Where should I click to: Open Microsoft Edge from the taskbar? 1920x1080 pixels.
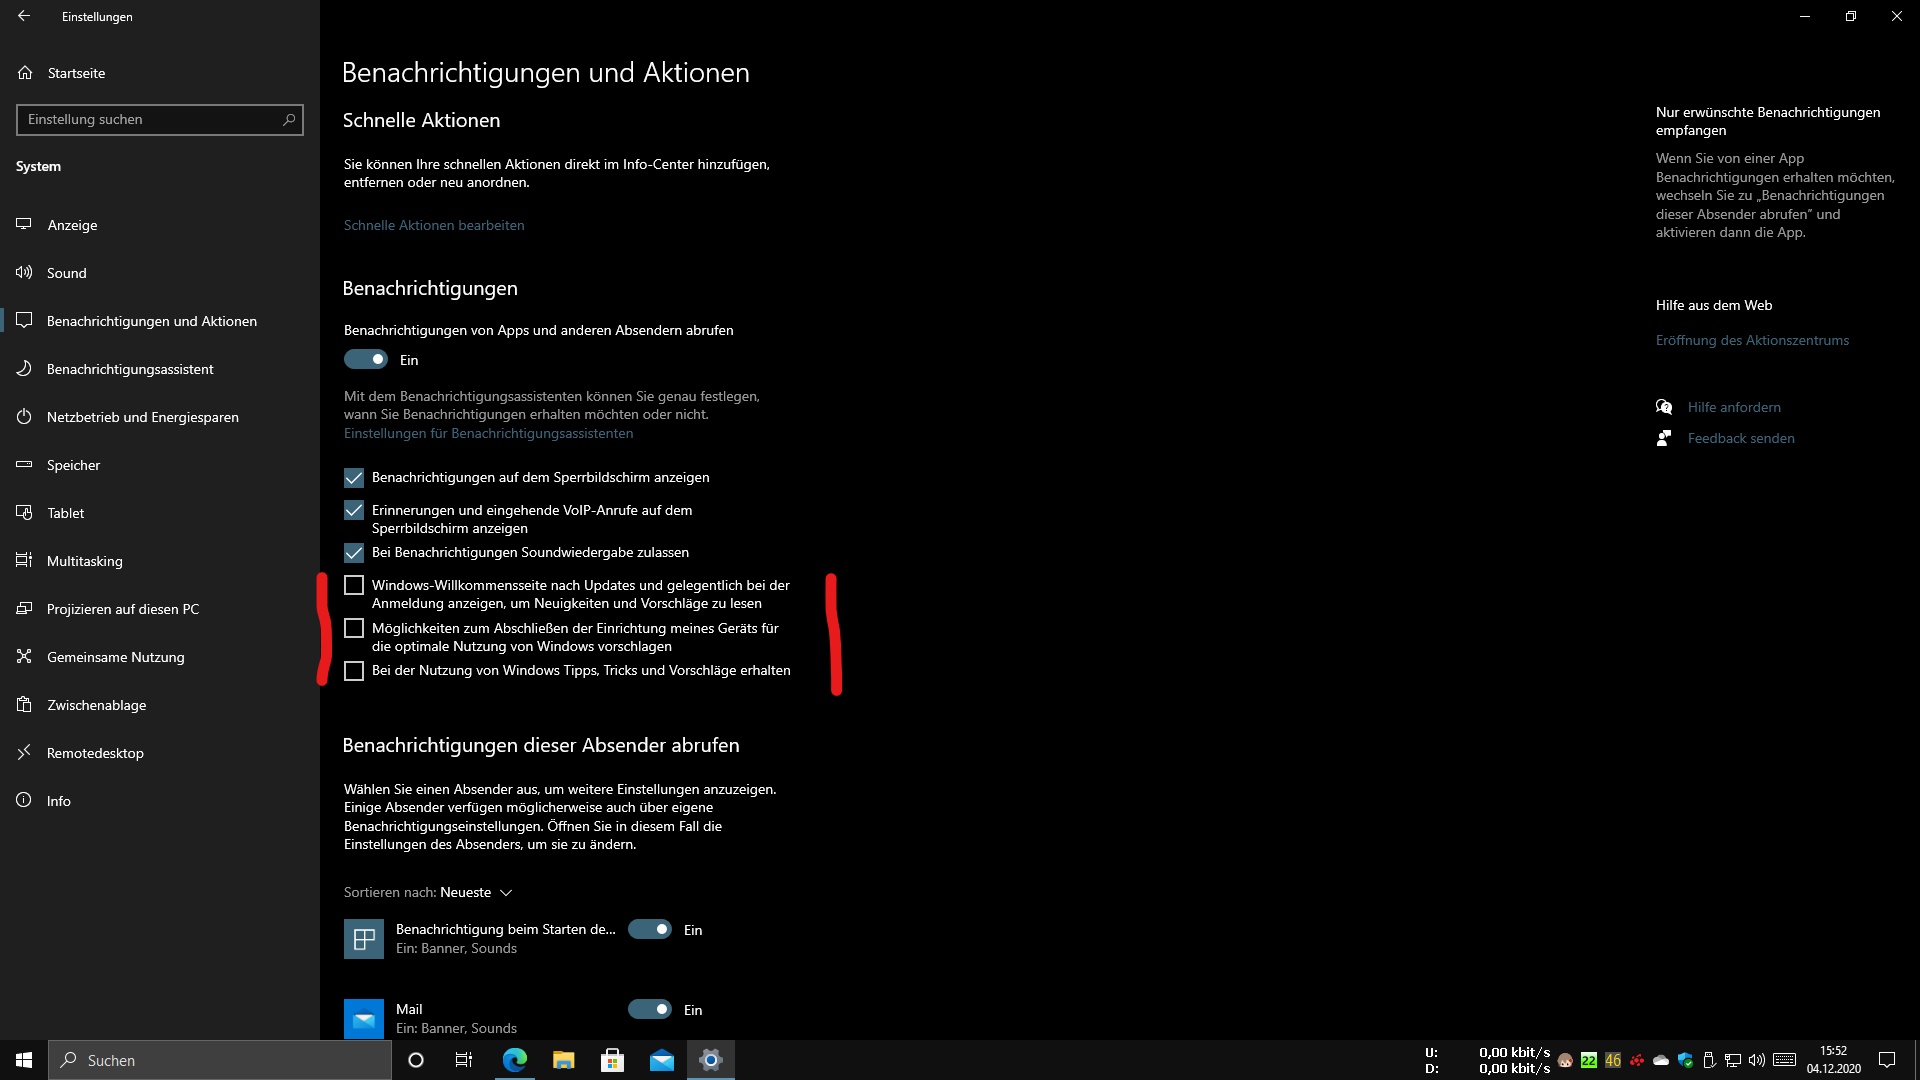coord(514,1060)
